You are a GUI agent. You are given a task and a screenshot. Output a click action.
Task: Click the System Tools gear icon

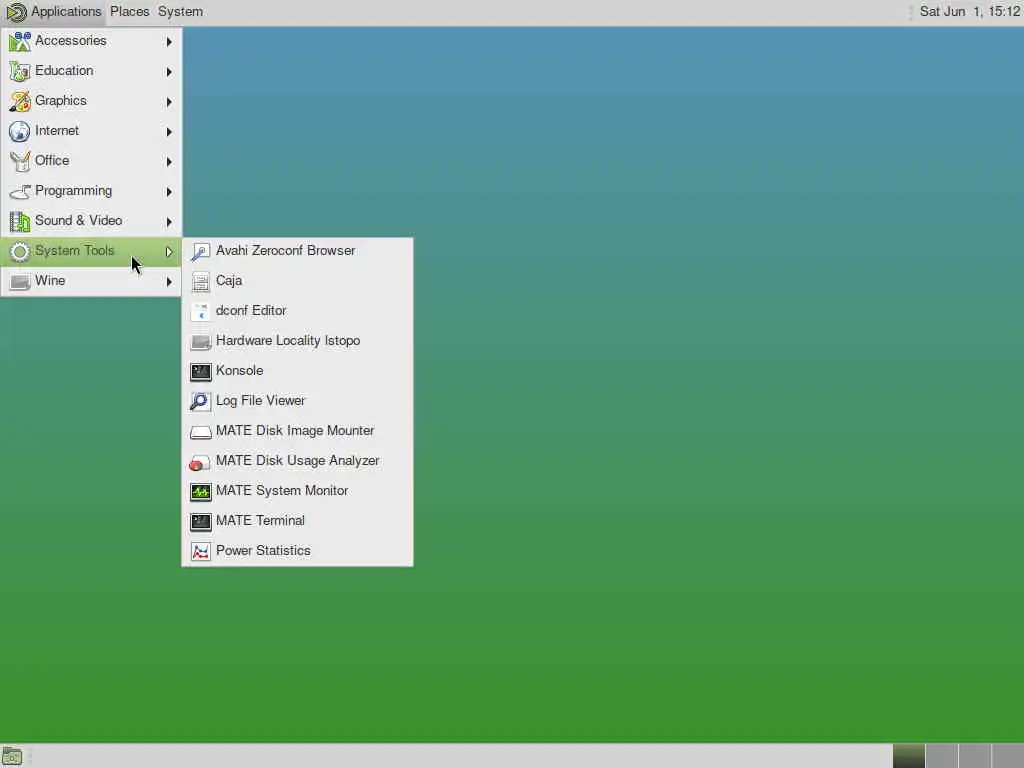[20, 251]
